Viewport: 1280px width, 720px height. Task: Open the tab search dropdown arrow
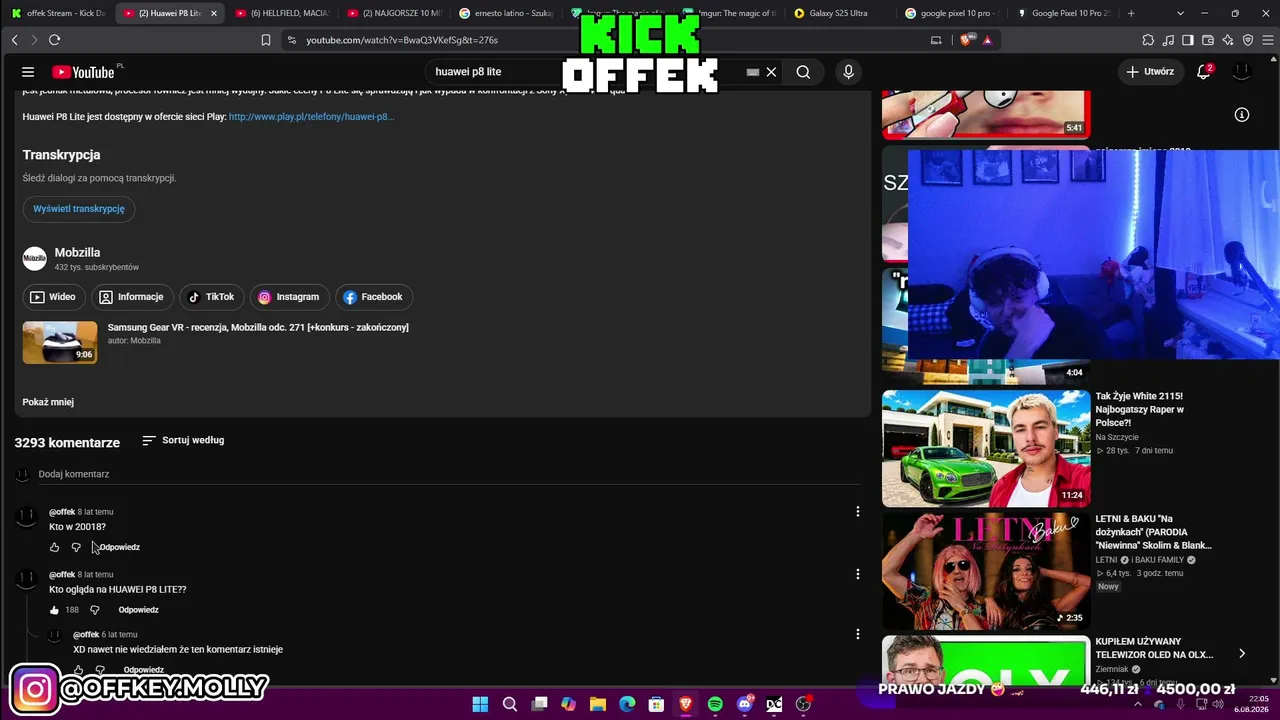(1180, 13)
